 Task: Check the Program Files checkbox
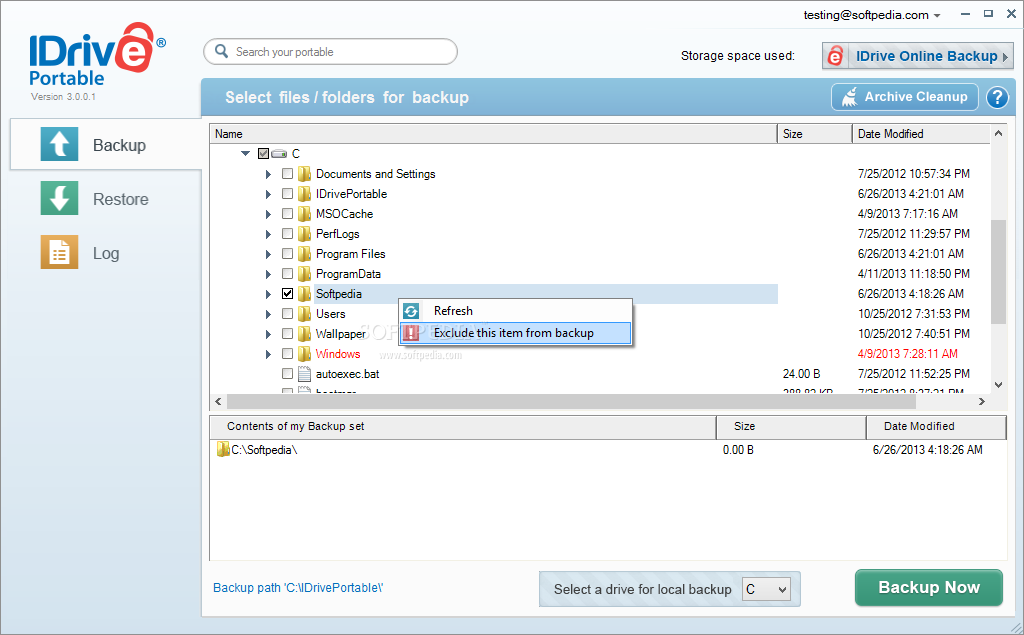point(287,253)
